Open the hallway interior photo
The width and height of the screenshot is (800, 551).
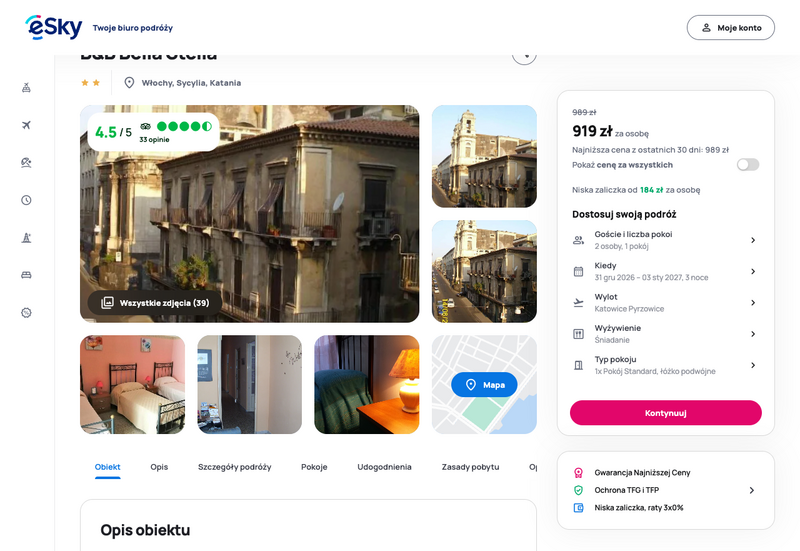(249, 384)
